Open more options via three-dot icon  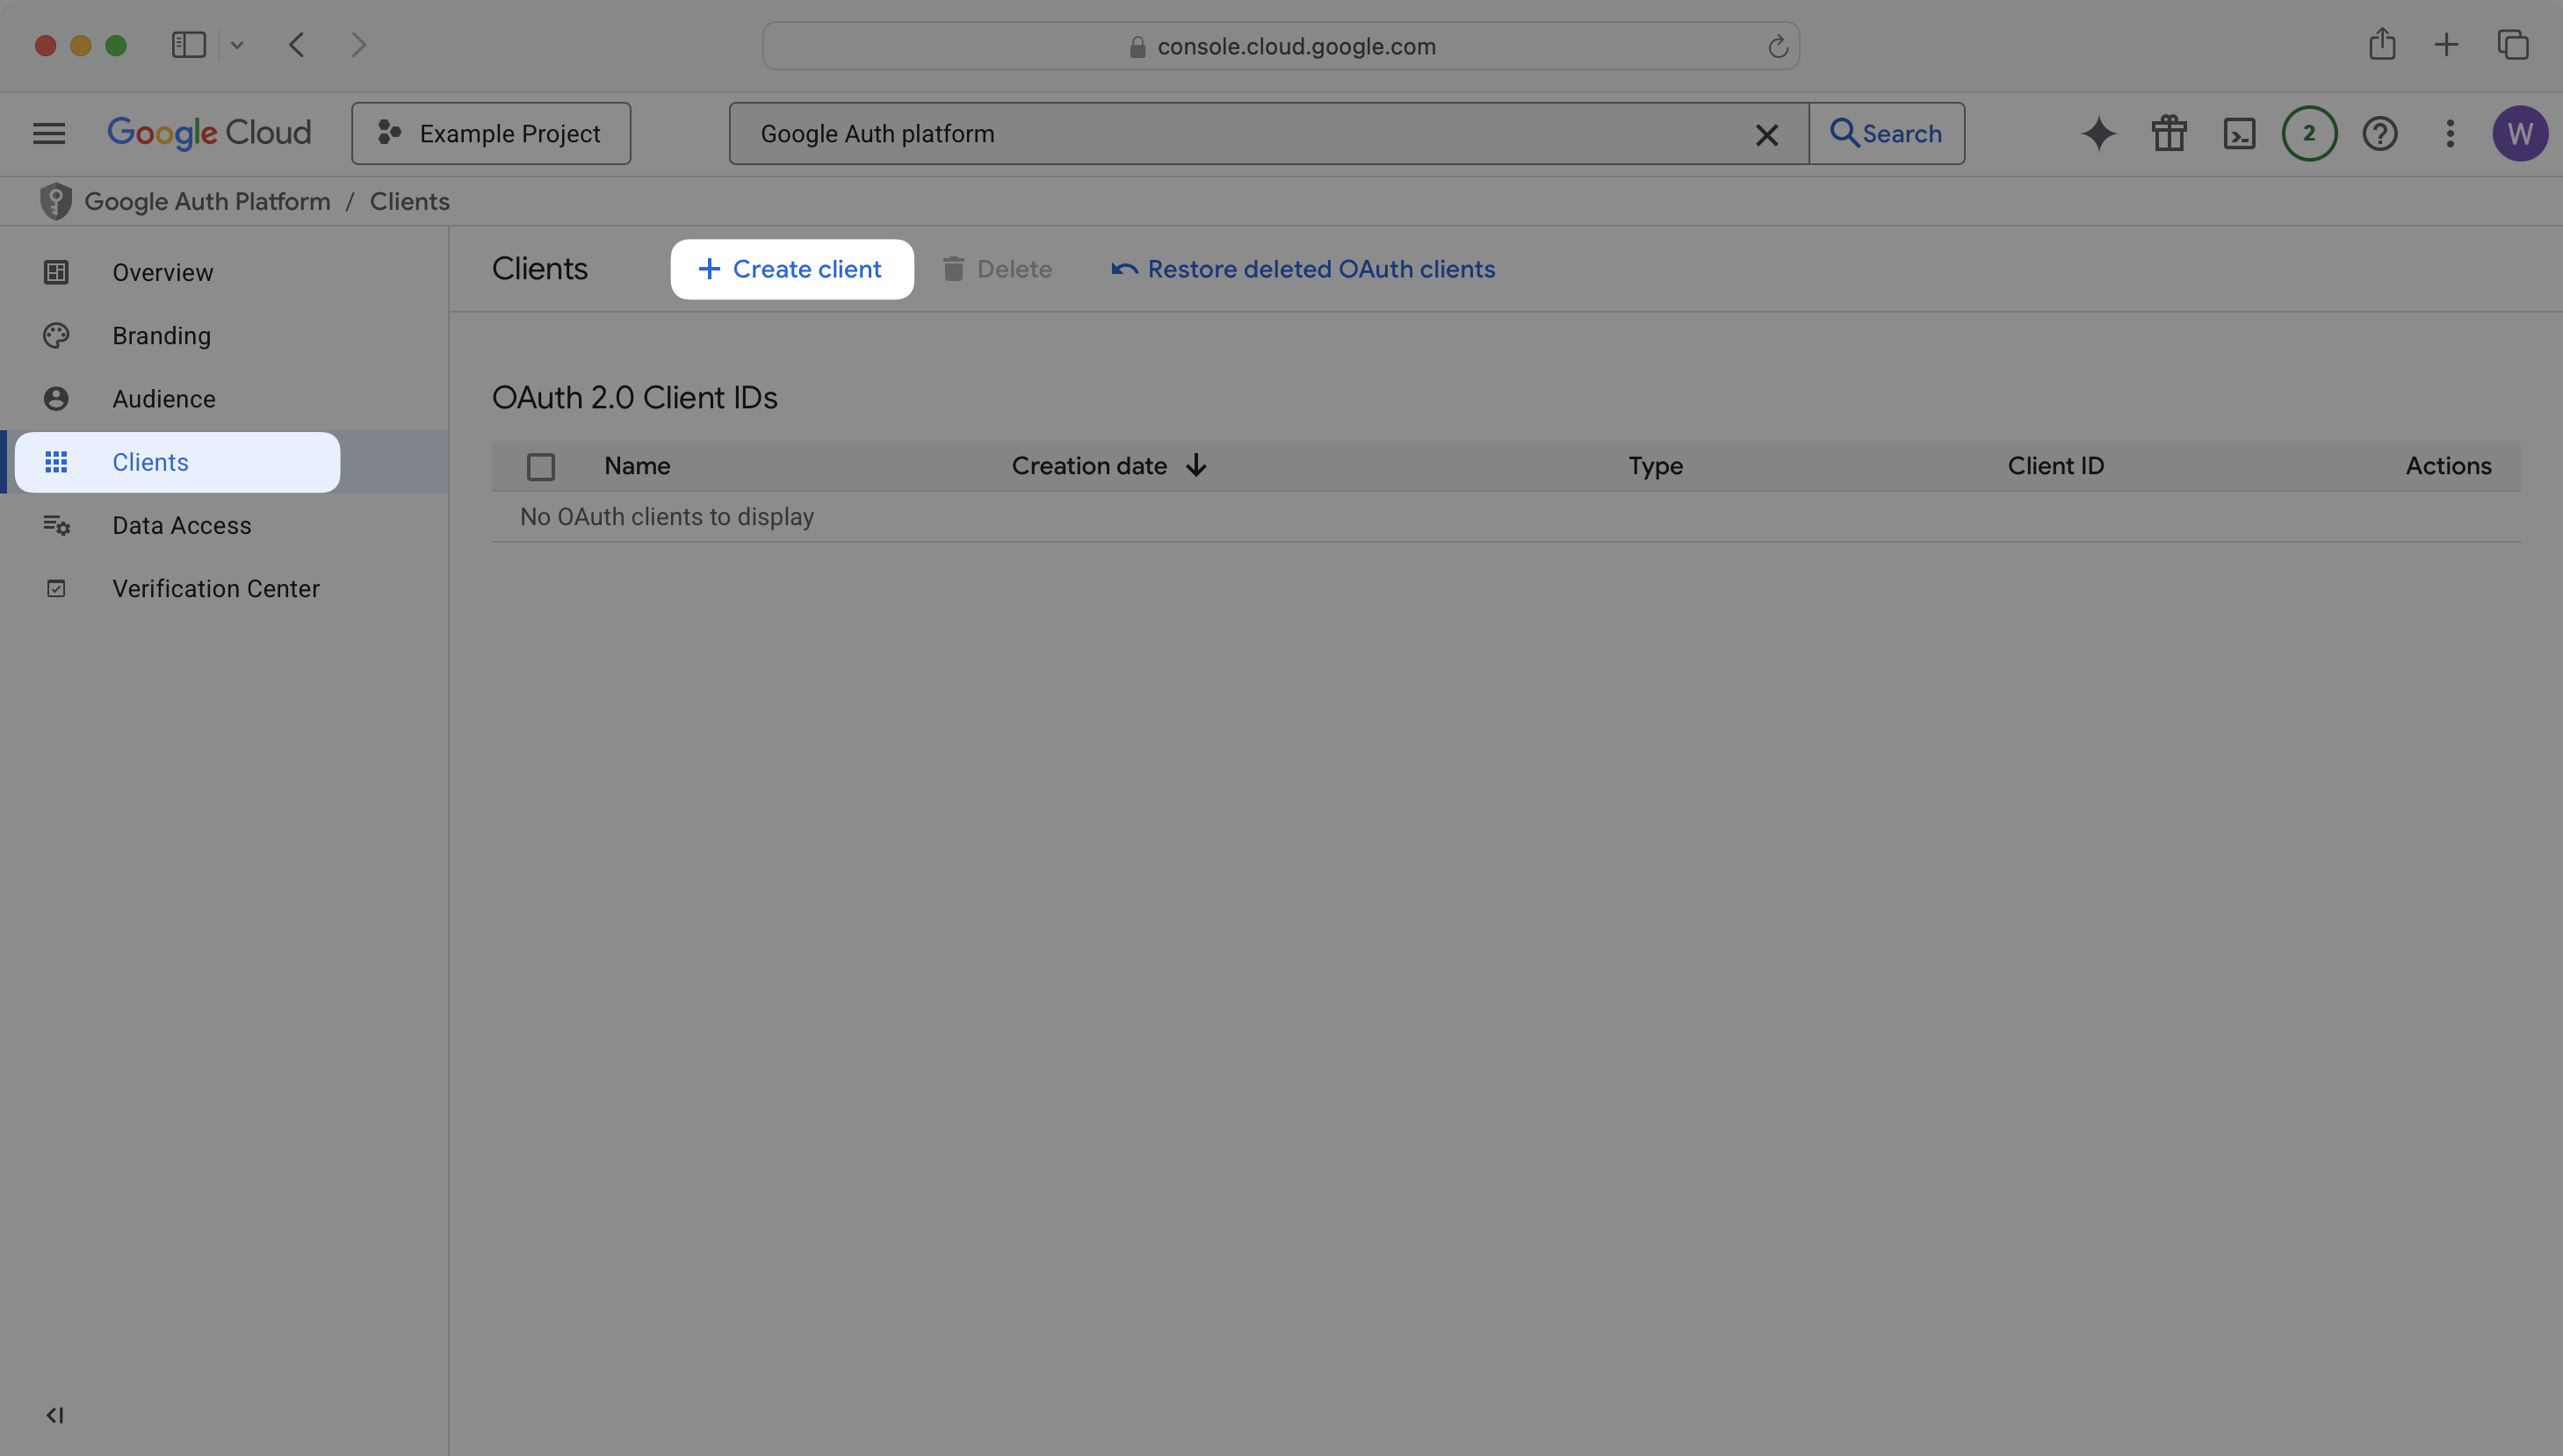click(2450, 133)
